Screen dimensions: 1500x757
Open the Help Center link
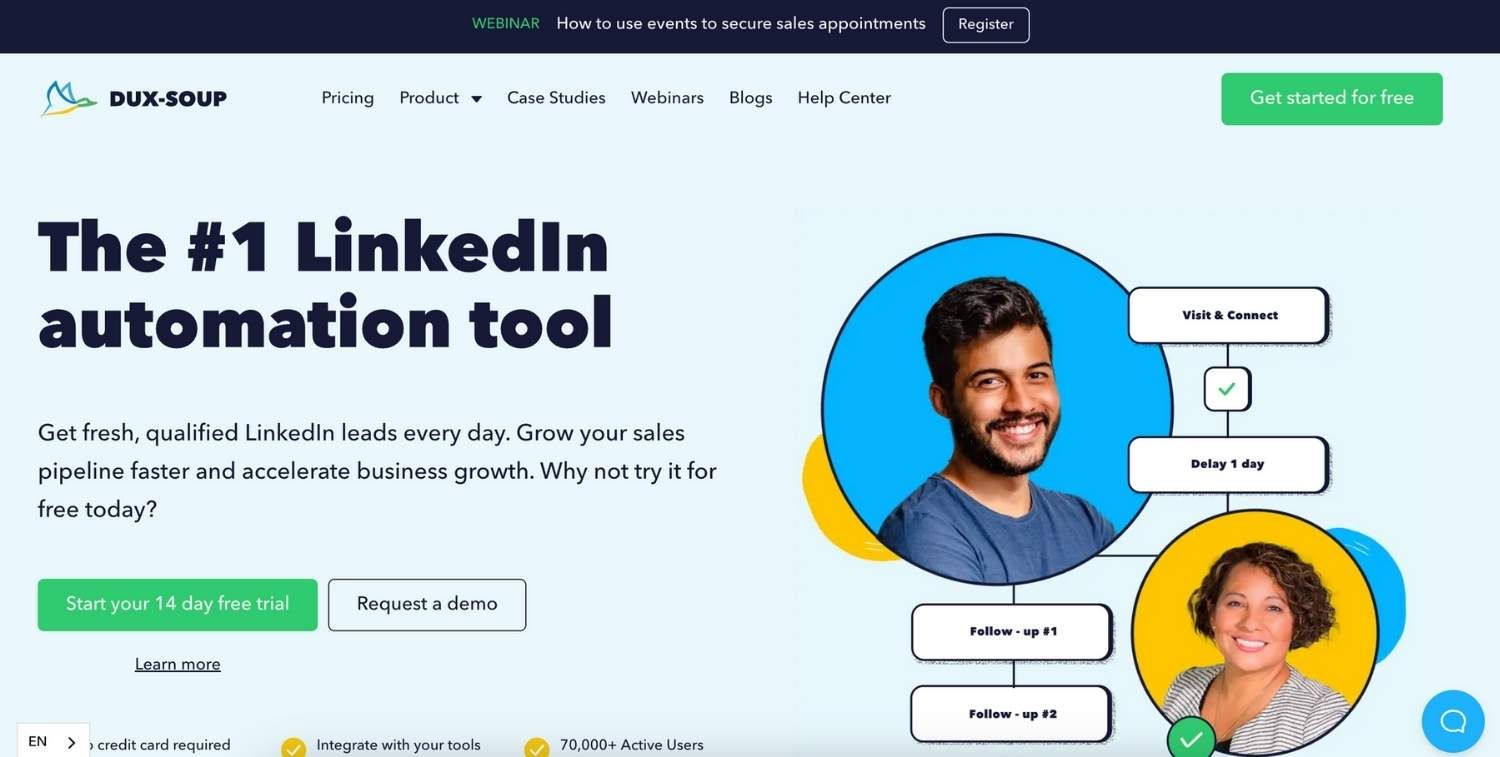pyautogui.click(x=844, y=98)
